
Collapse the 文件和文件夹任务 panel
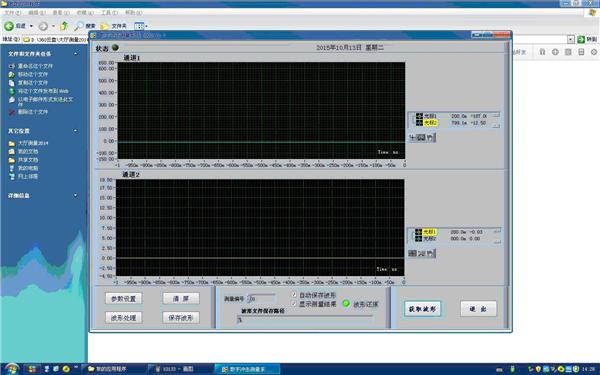click(x=75, y=54)
